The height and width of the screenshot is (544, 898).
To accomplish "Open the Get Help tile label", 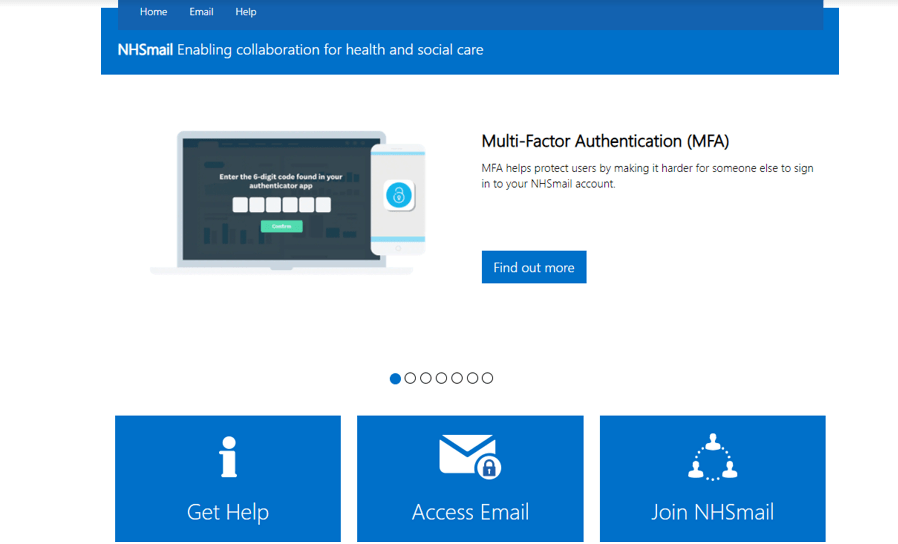I will point(228,512).
